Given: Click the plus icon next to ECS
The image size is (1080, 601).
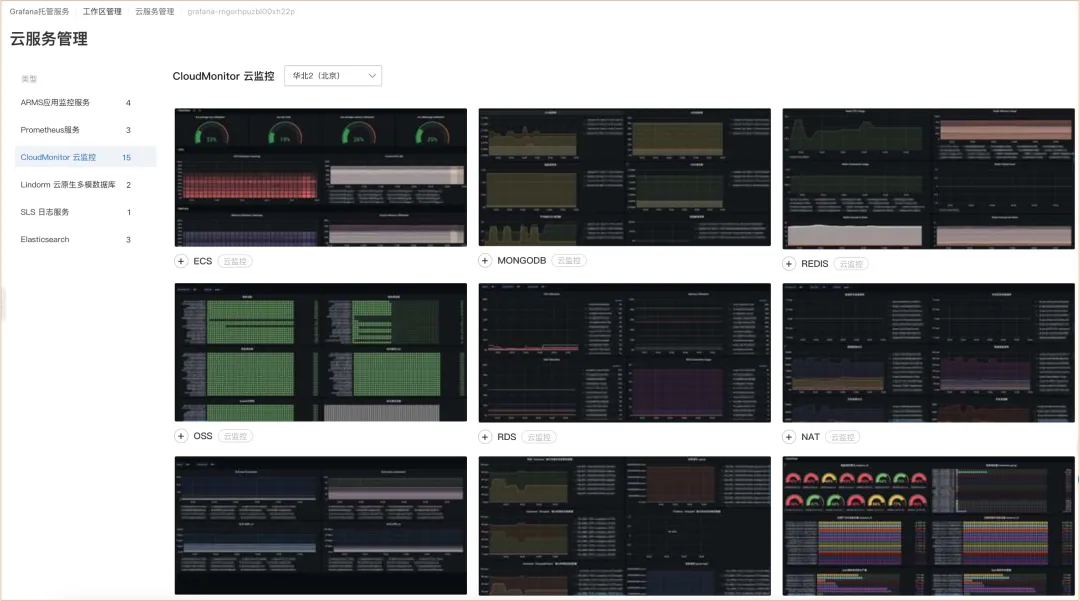Looking at the screenshot, I should [180, 262].
